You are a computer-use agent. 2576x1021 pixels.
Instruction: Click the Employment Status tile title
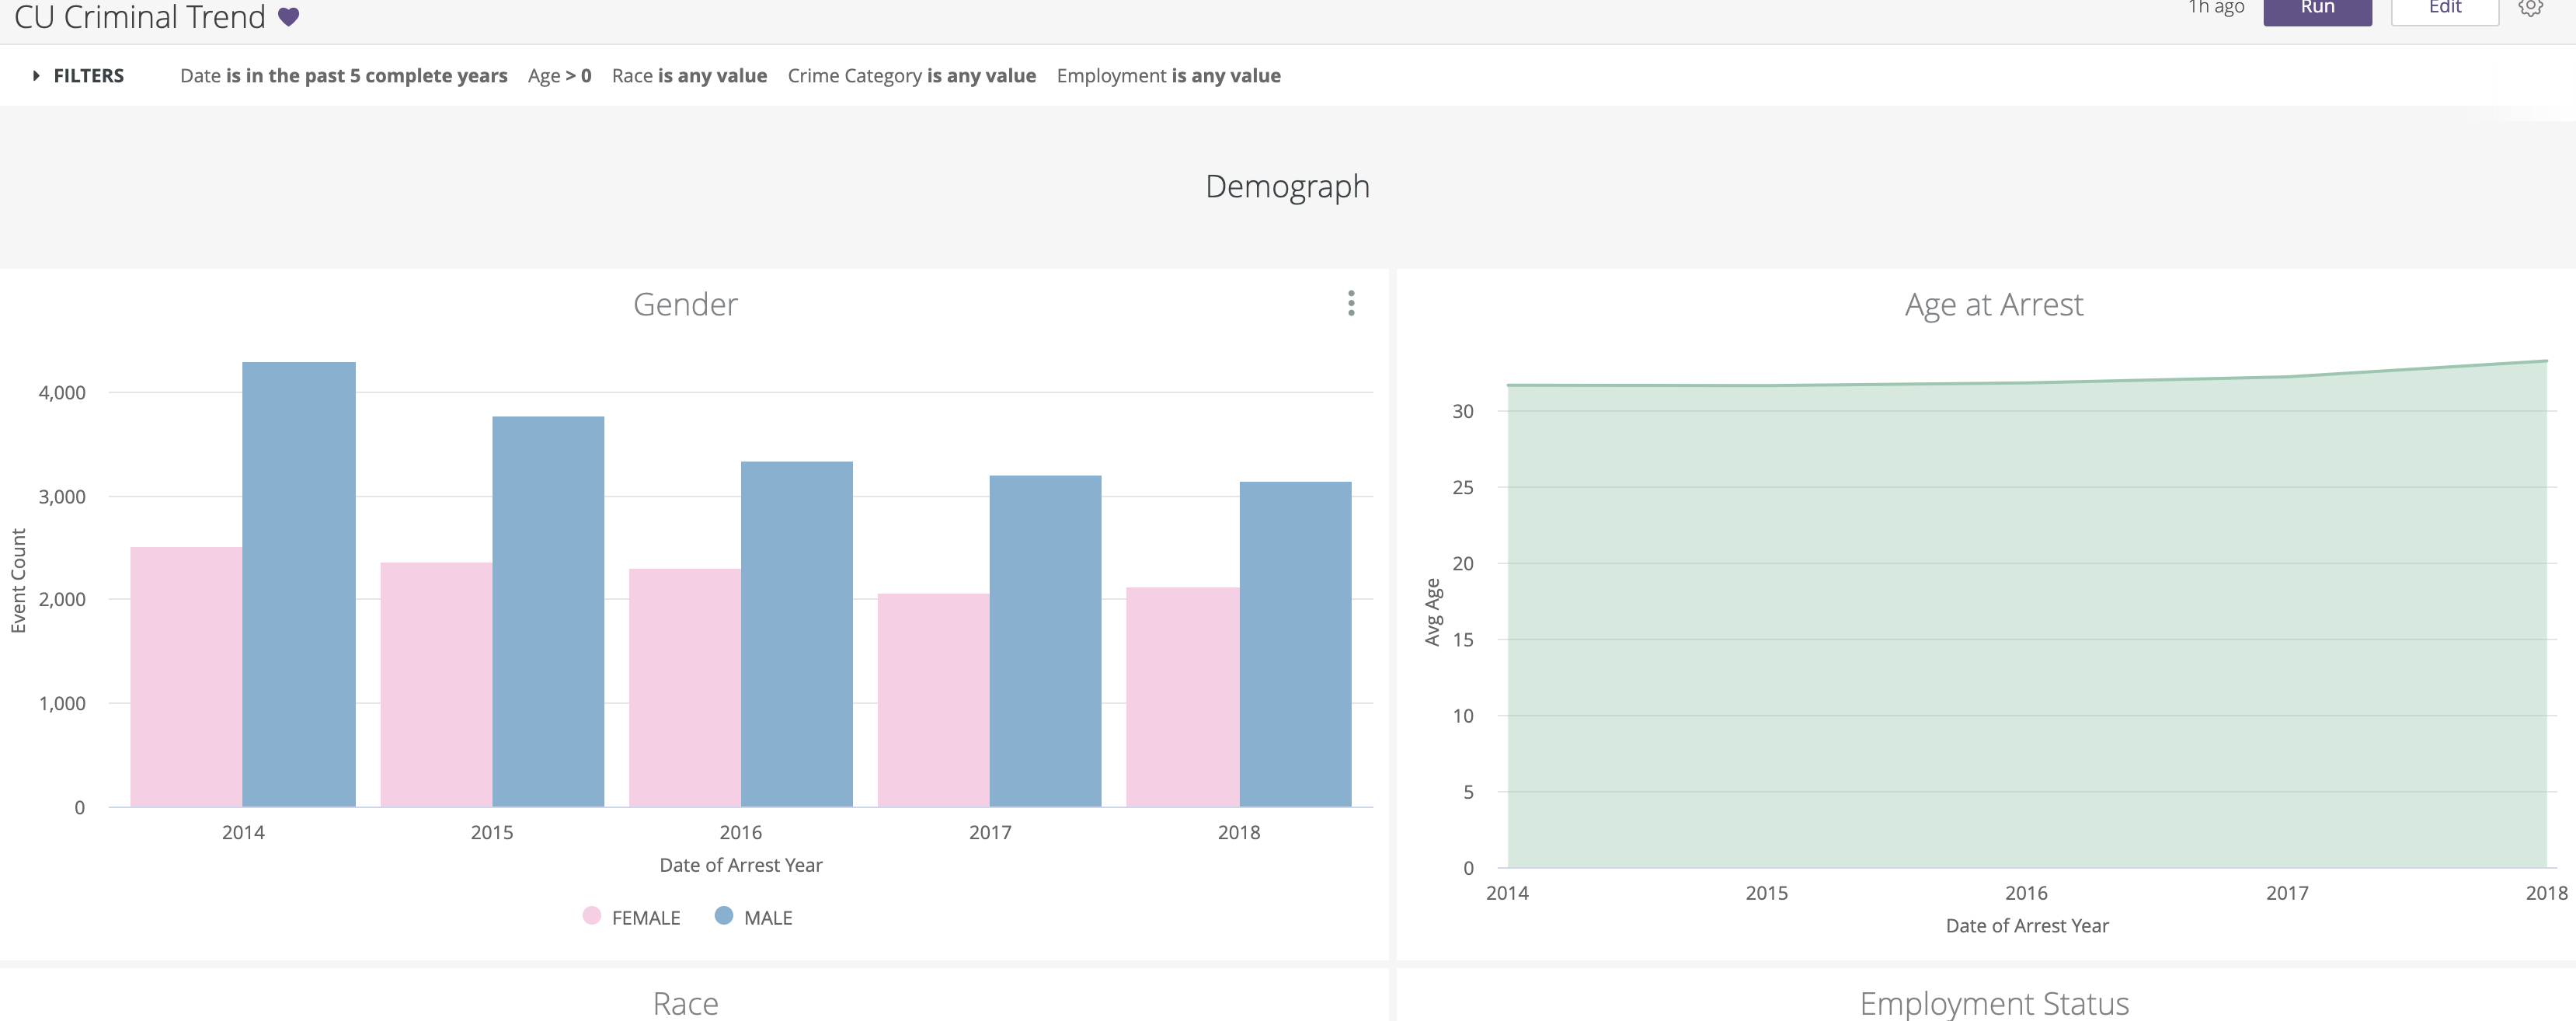coord(1993,1002)
